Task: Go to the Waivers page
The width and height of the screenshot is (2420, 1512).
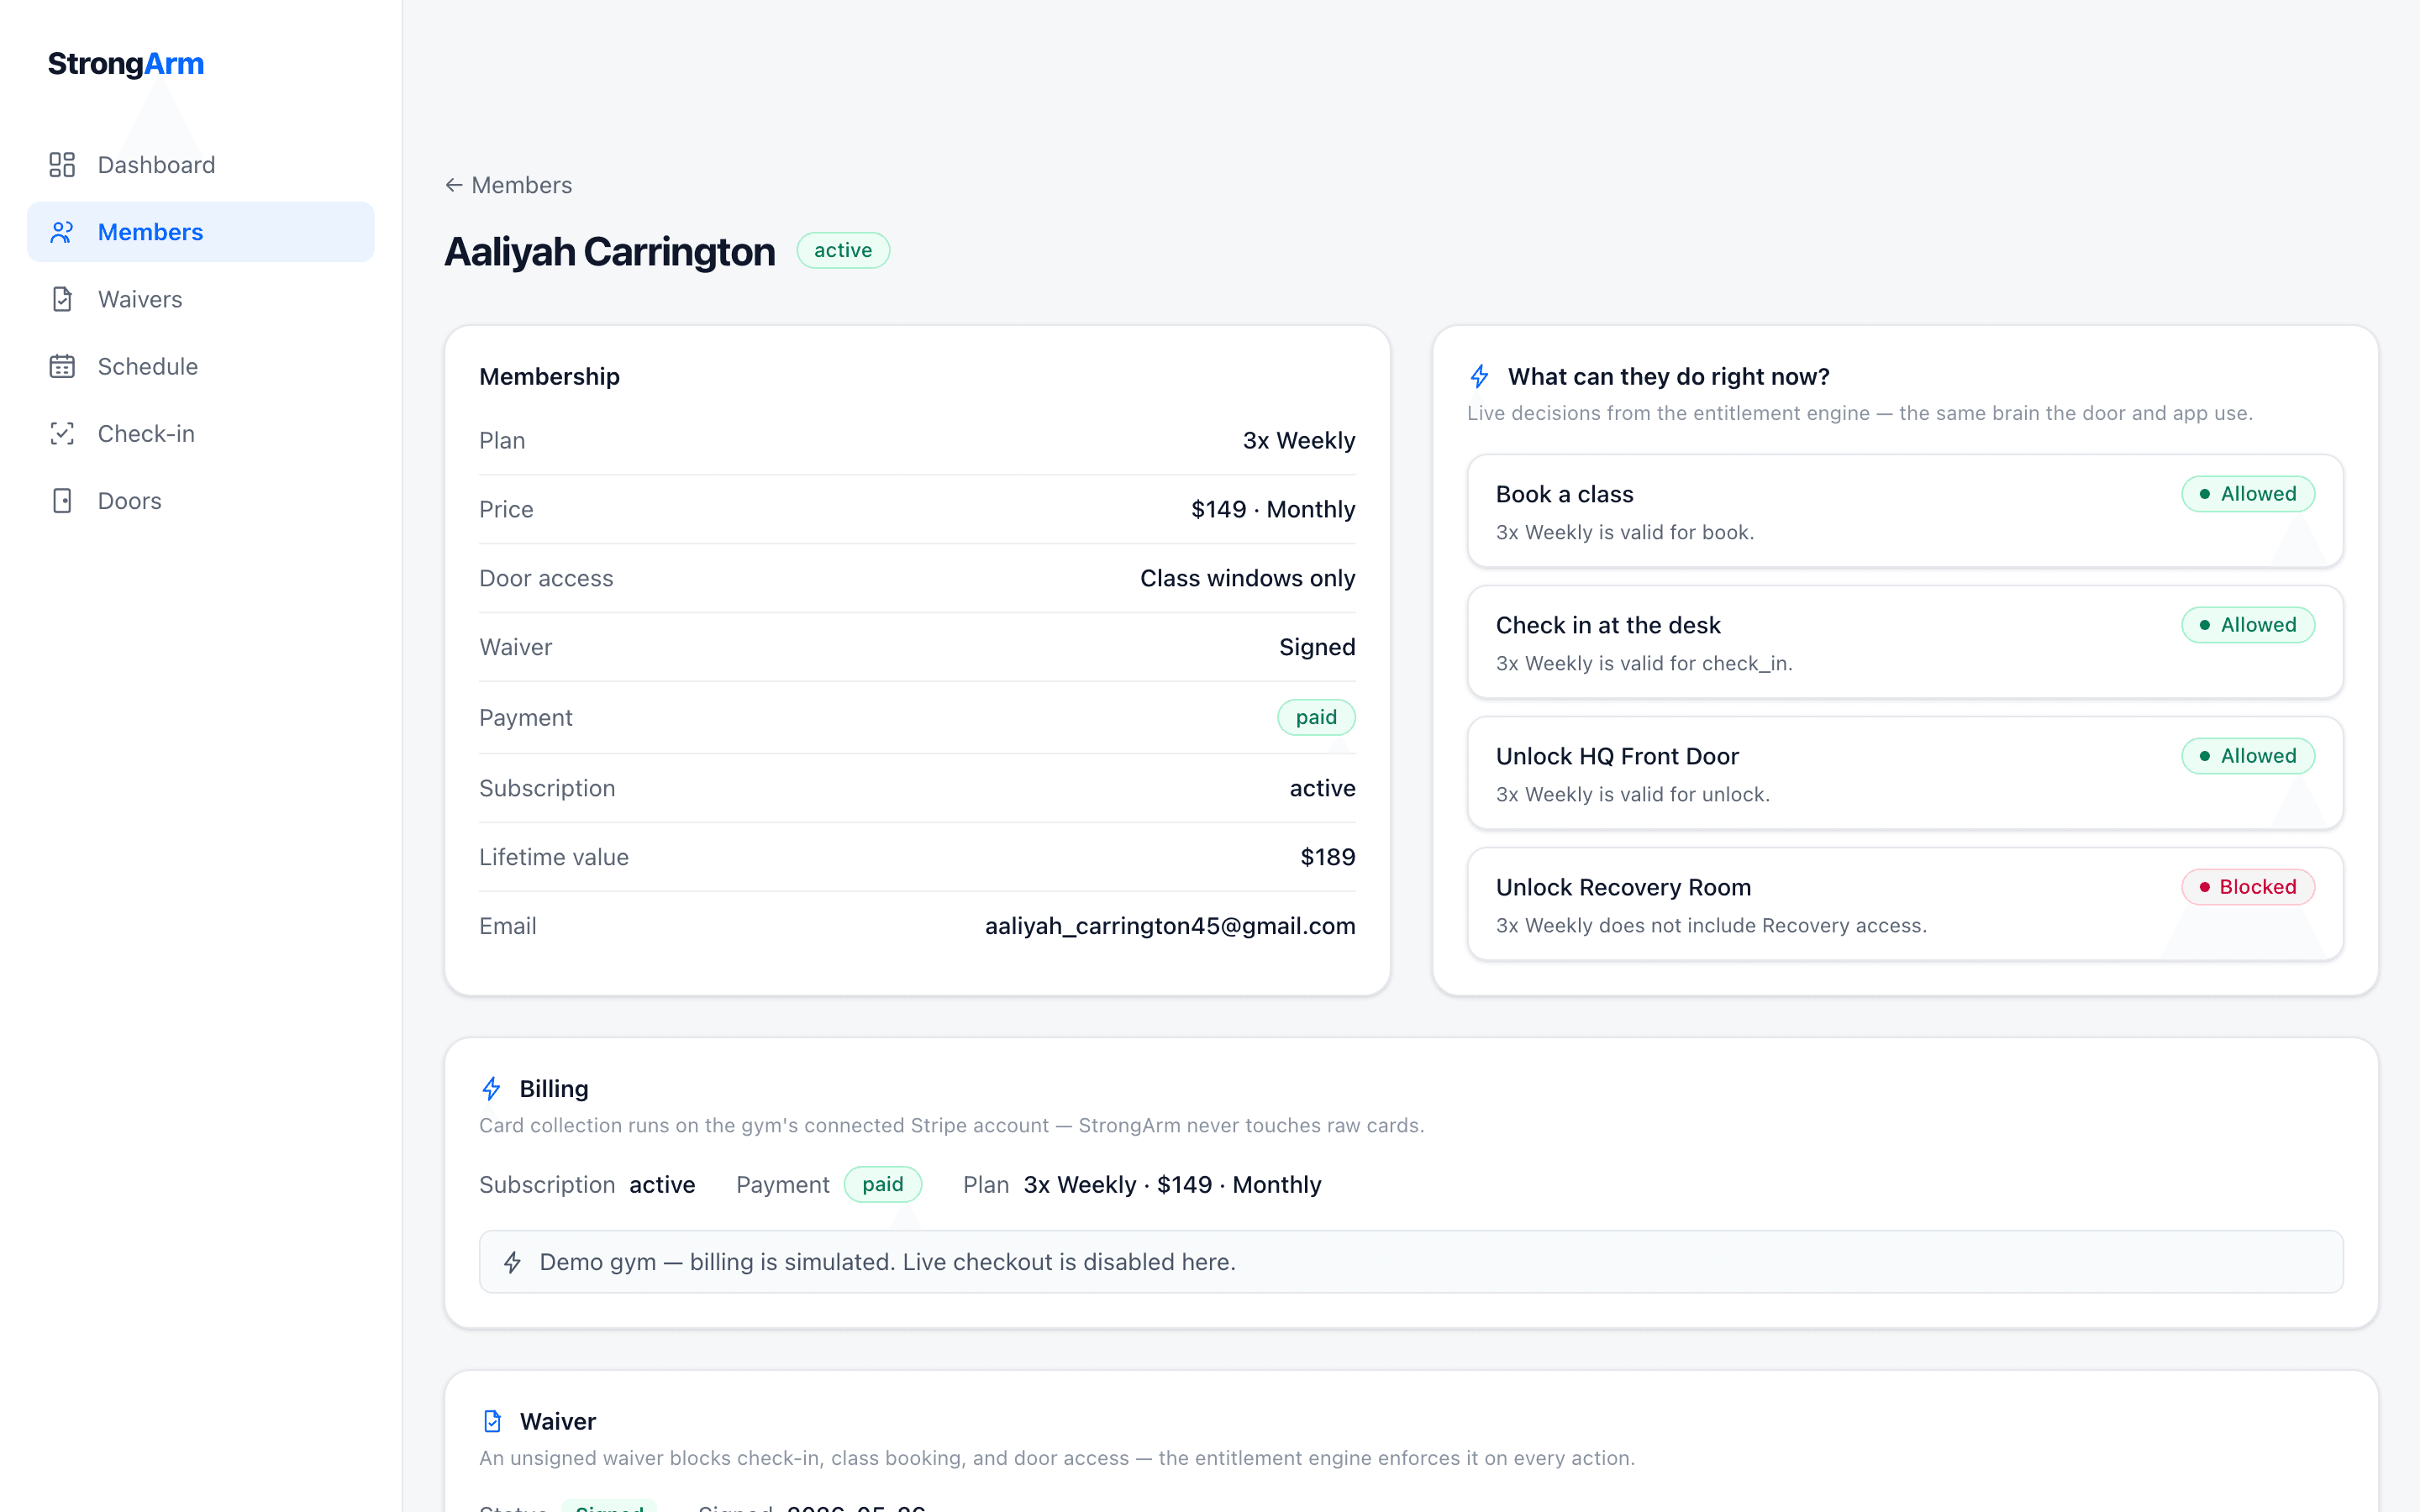Action: click(201, 299)
